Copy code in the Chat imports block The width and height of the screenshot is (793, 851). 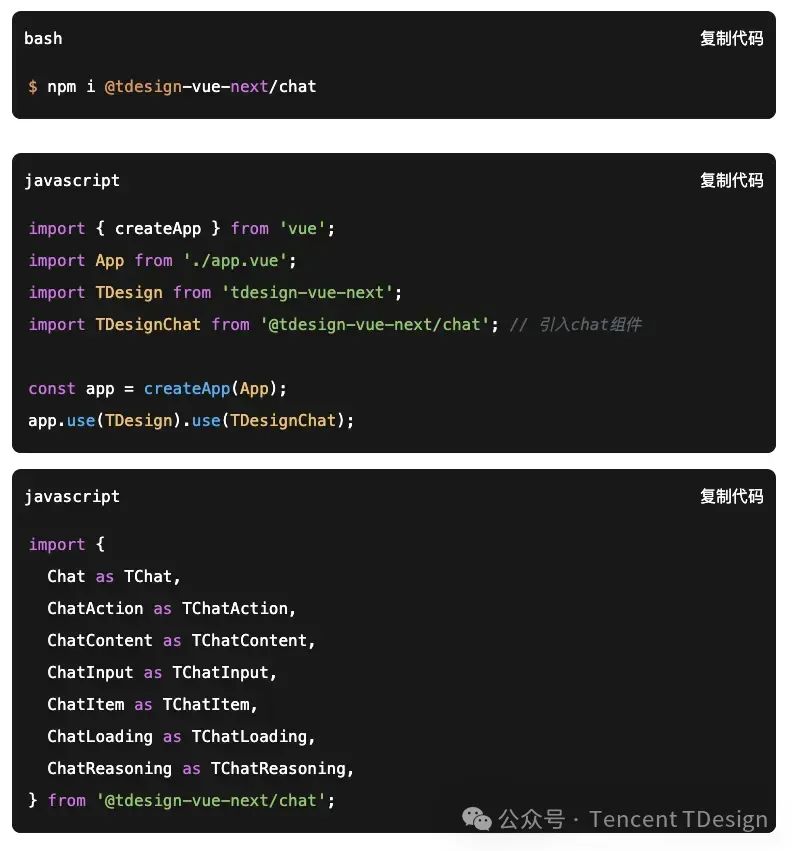[731, 497]
